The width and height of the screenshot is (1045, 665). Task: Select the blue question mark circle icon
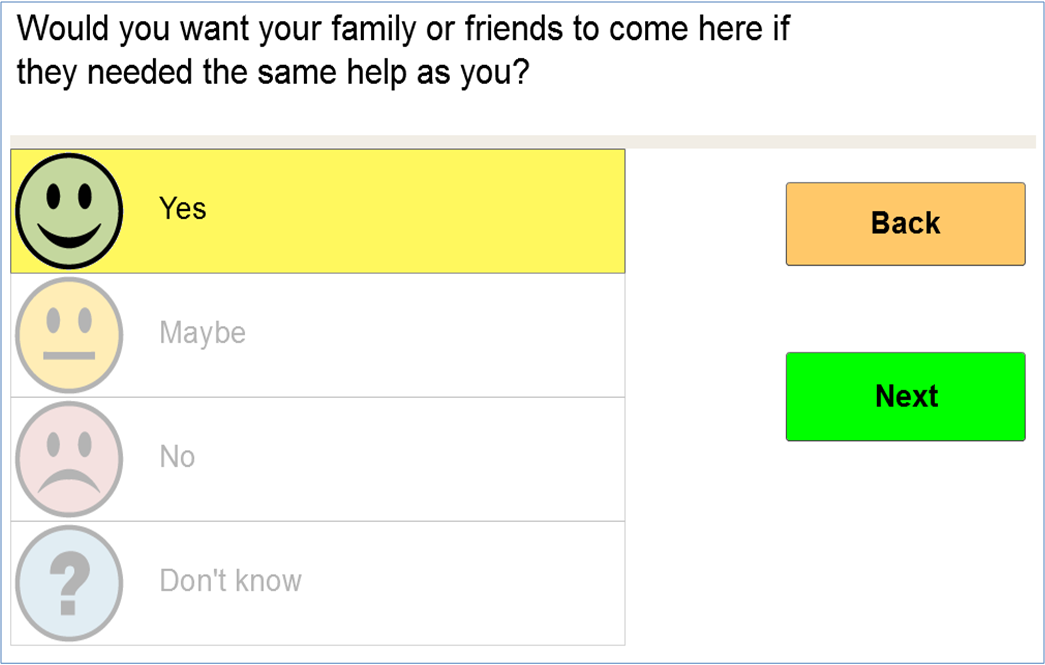tap(69, 583)
